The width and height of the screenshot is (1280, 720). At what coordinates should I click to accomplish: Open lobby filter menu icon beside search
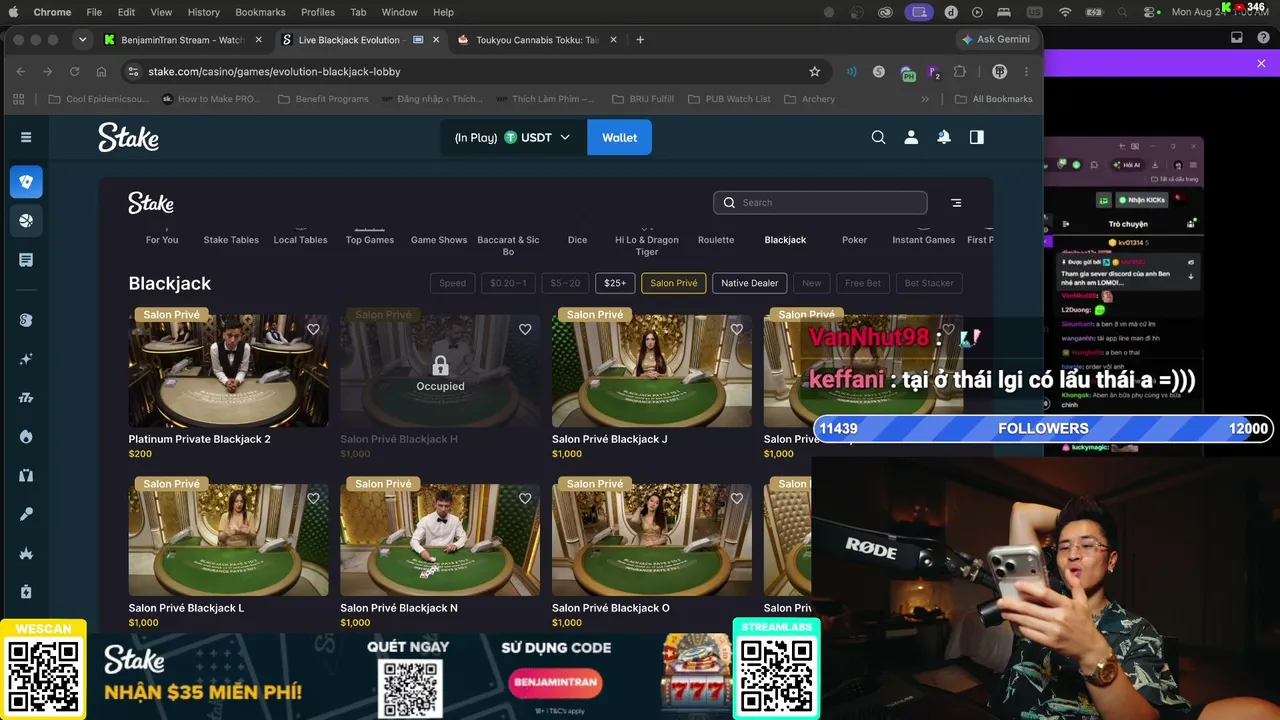tap(956, 203)
